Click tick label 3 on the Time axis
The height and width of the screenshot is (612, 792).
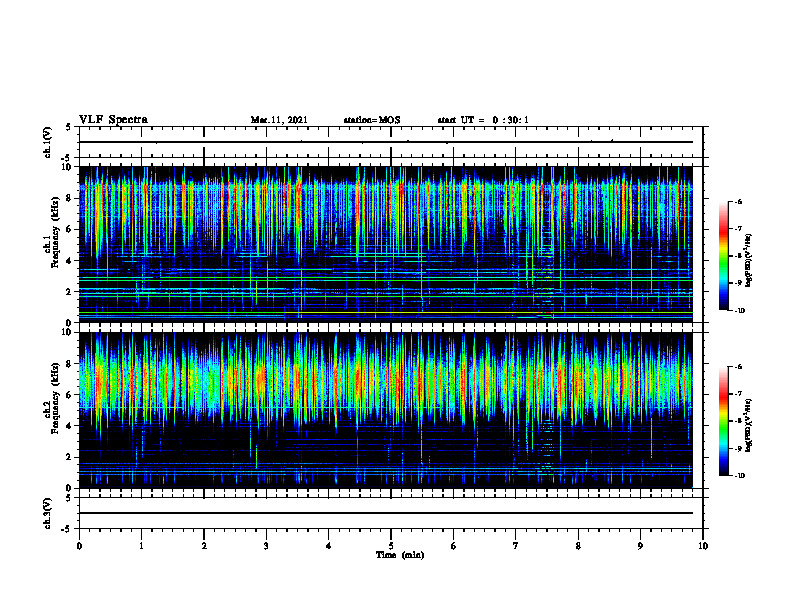(266, 546)
